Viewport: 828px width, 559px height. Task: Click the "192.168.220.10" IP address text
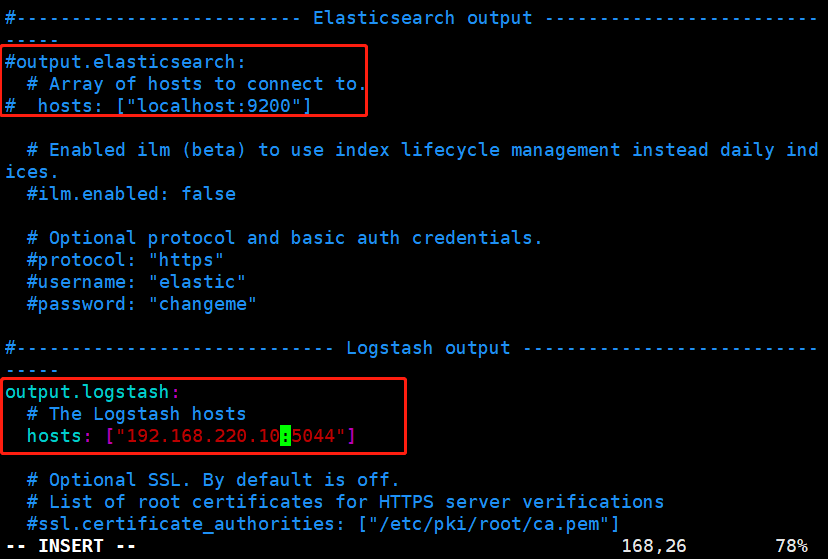(203, 436)
